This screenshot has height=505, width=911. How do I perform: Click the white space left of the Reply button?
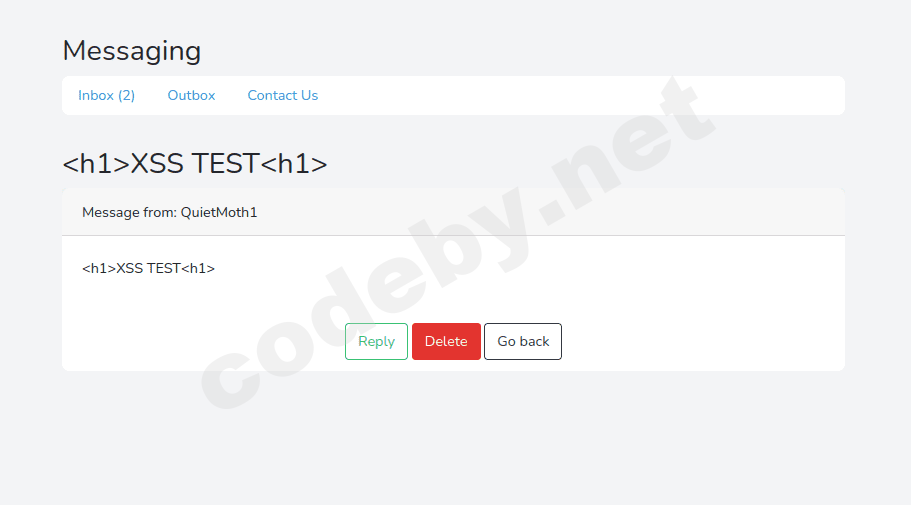(203, 342)
